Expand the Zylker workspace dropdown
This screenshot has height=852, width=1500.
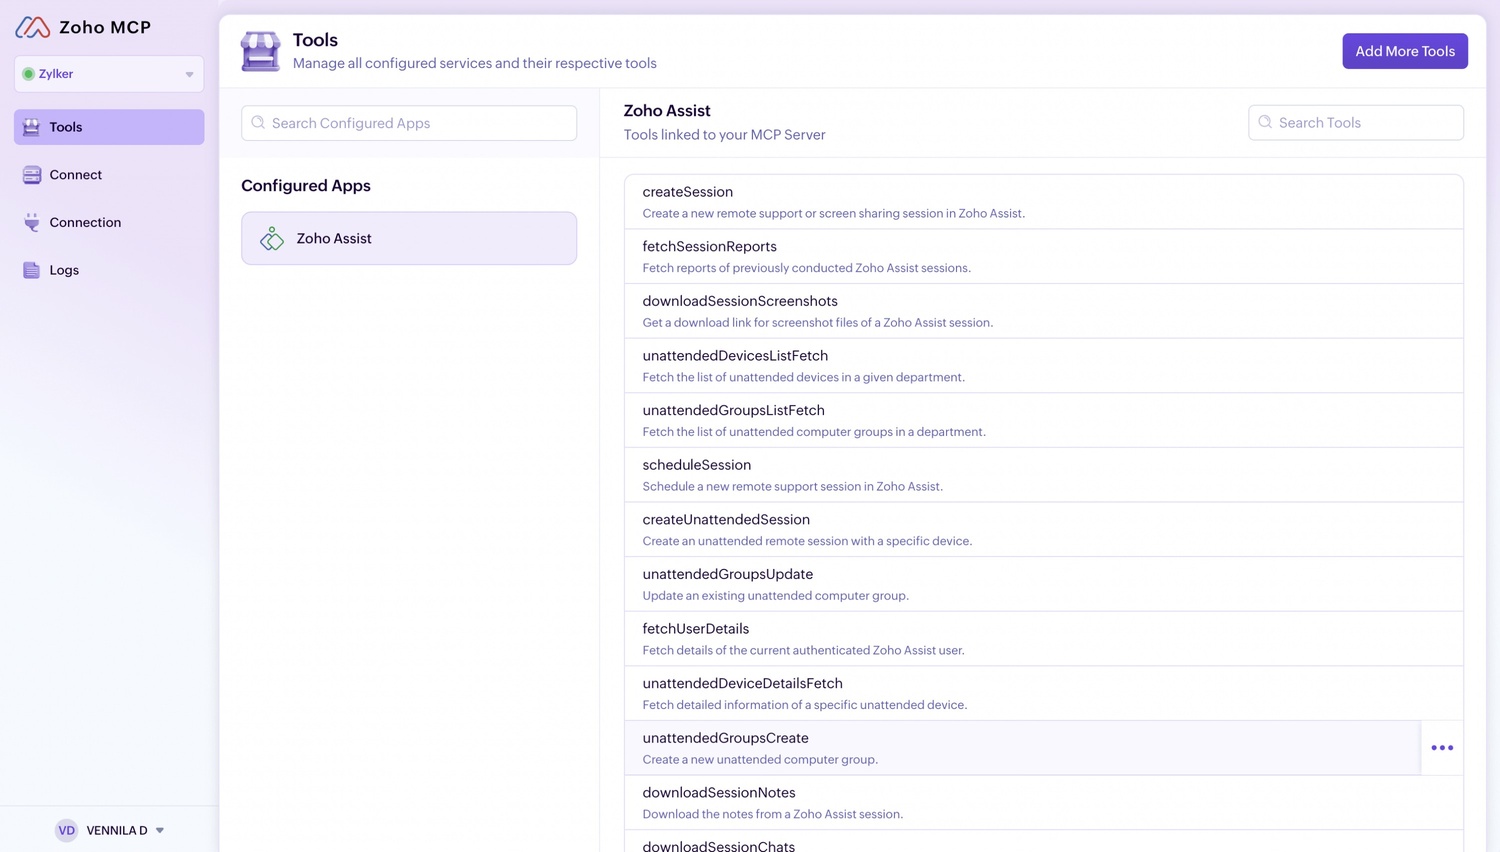point(189,74)
